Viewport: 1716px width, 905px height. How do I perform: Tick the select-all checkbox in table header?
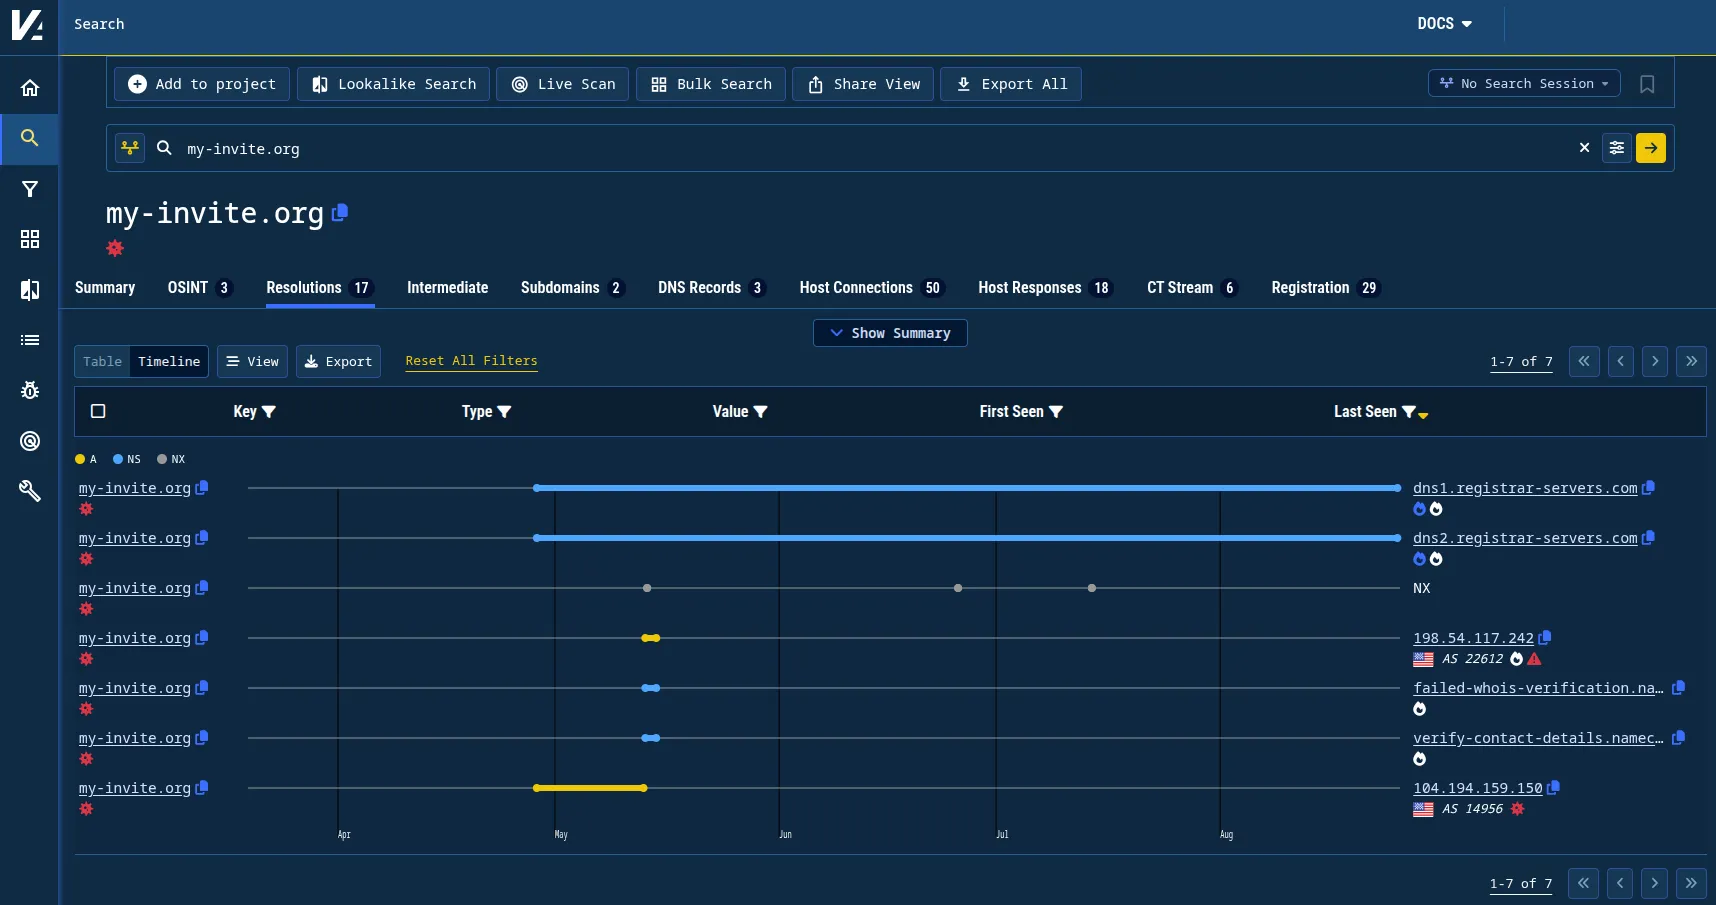(98, 411)
